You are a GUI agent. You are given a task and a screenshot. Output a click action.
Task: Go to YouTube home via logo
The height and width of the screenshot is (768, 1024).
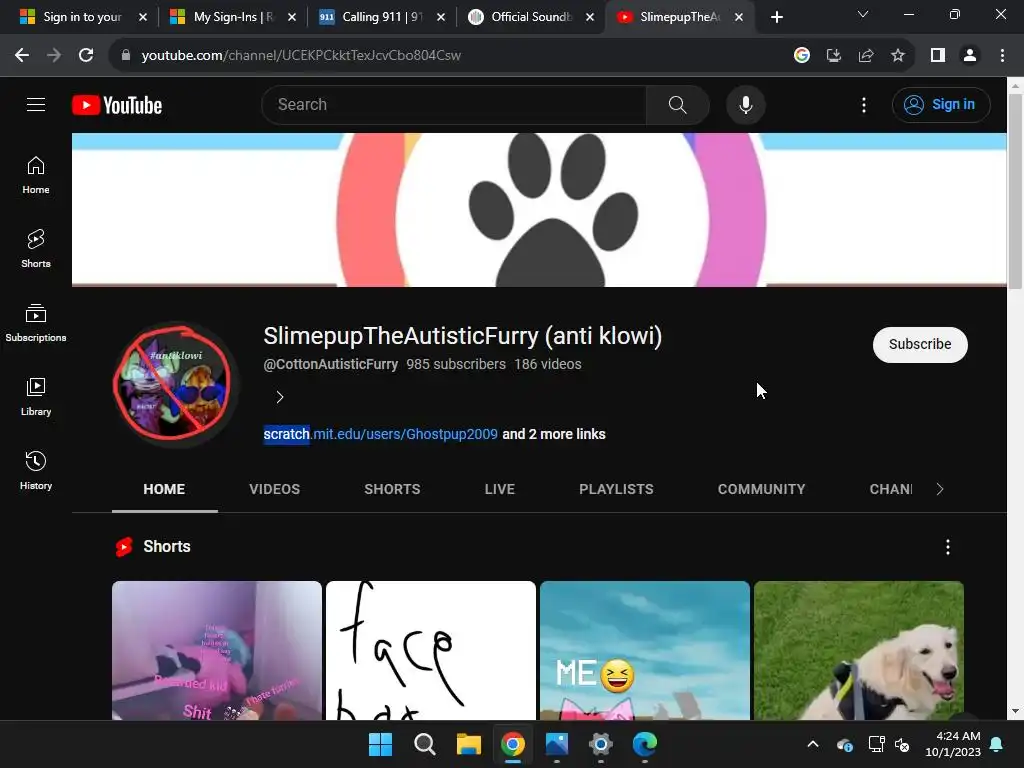point(117,105)
